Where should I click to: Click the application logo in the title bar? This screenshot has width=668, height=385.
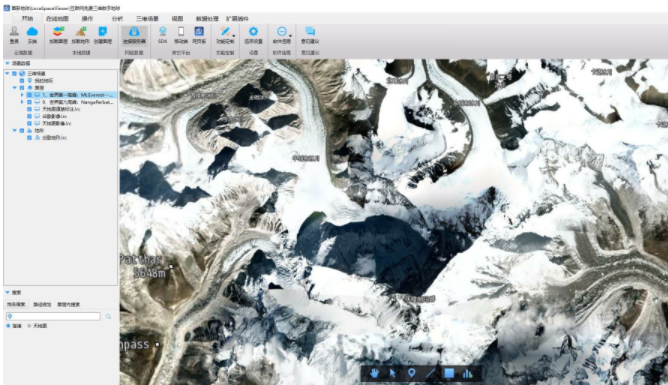pyautogui.click(x=6, y=8)
